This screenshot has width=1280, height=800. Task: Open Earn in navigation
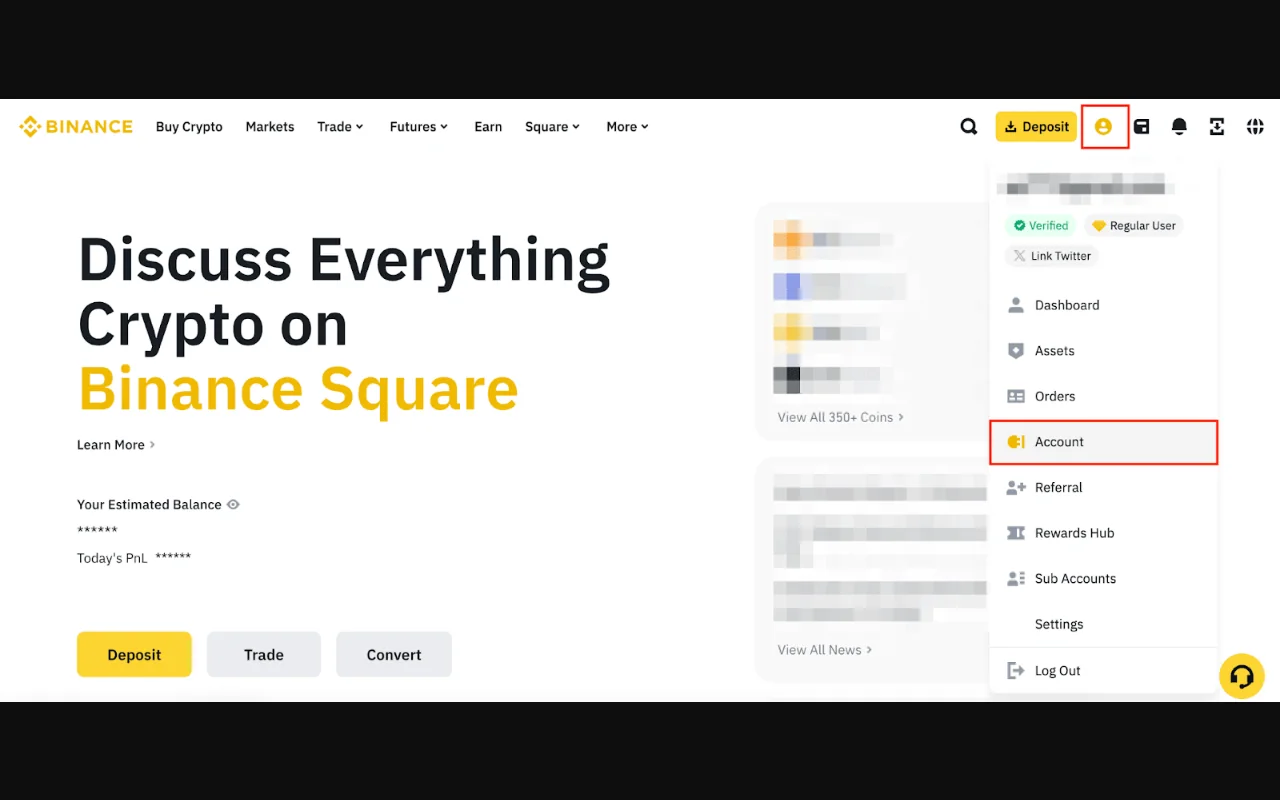click(488, 127)
